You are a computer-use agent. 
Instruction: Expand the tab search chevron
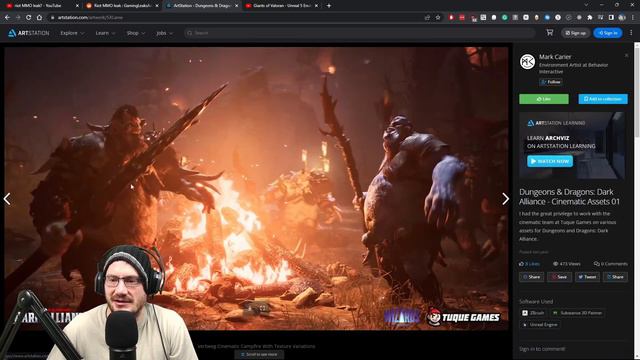[x=586, y=5]
